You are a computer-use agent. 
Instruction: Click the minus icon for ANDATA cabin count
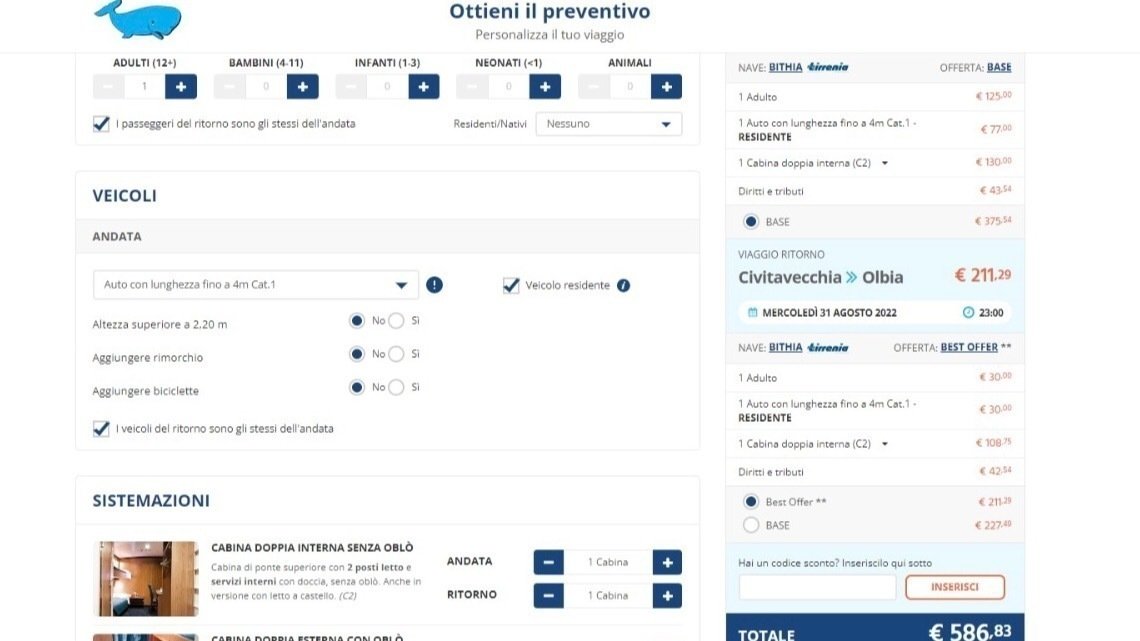click(548, 562)
